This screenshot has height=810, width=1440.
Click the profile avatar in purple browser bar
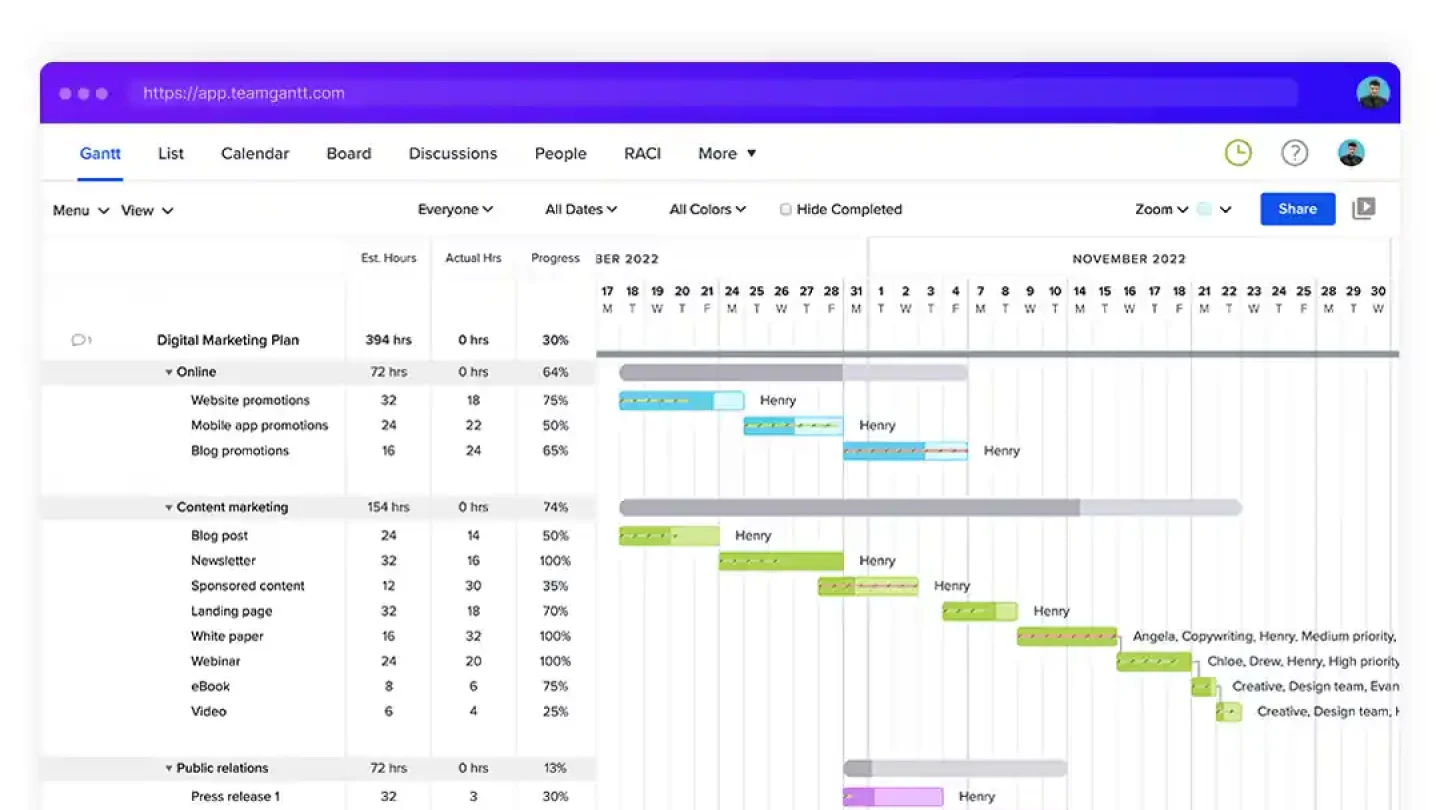[1373, 93]
